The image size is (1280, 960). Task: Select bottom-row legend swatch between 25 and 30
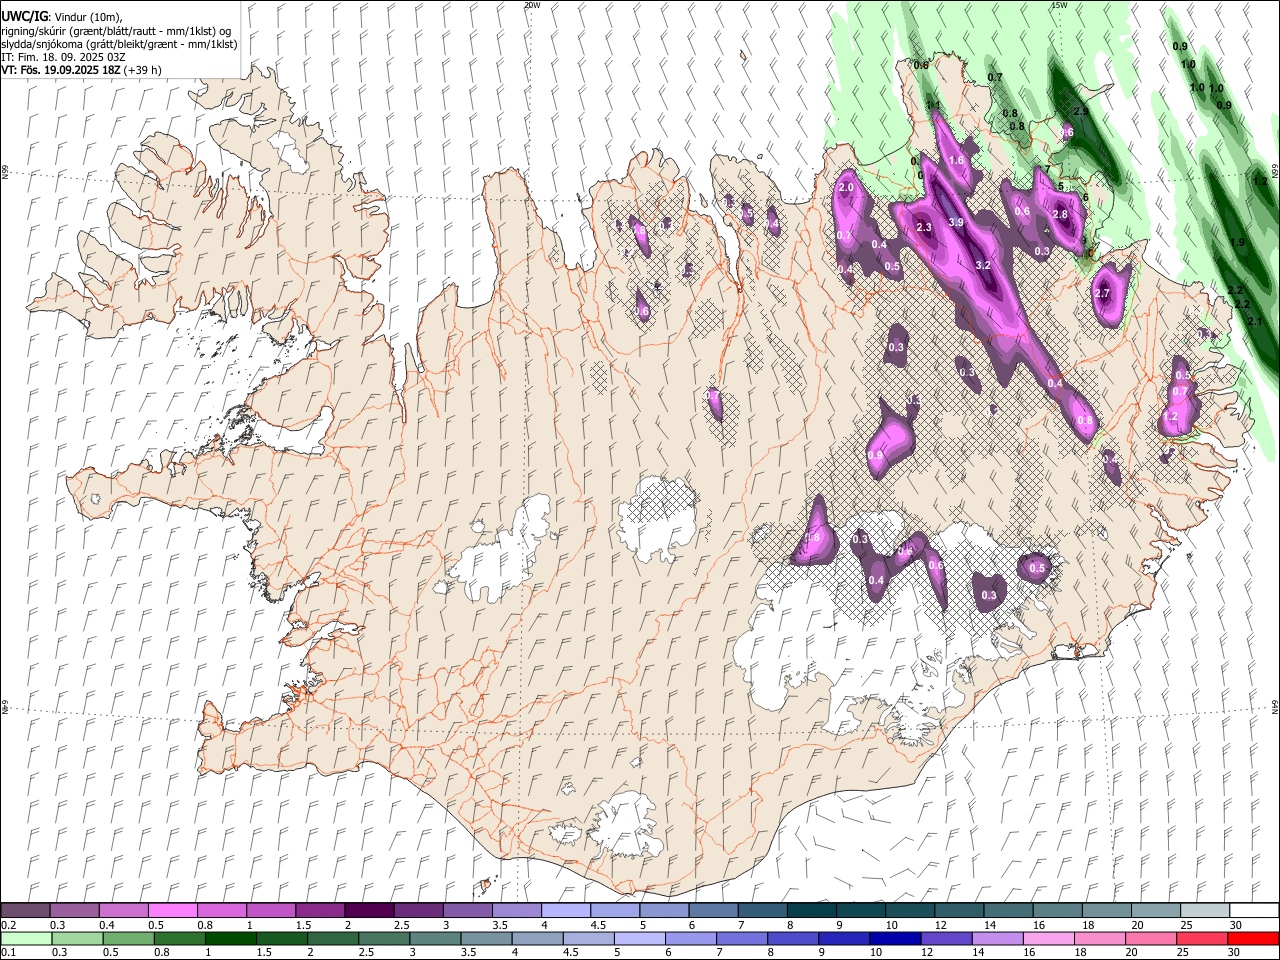[1202, 938]
